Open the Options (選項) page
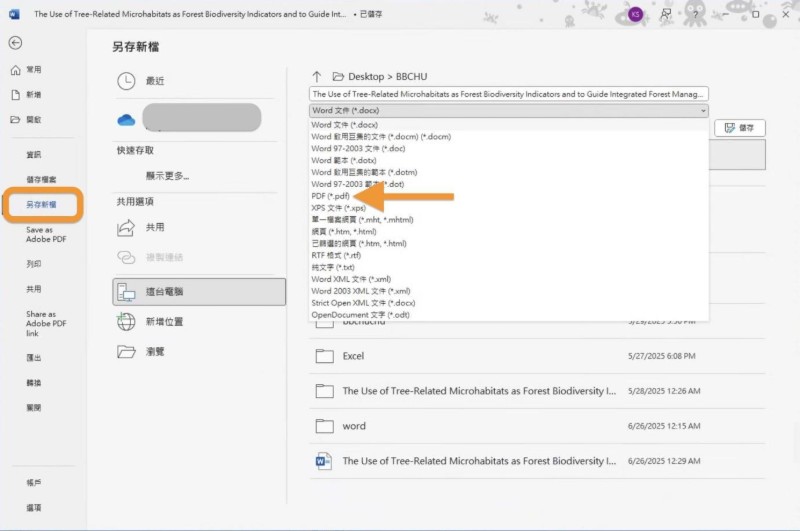Image resolution: width=800 pixels, height=531 pixels. (34, 508)
